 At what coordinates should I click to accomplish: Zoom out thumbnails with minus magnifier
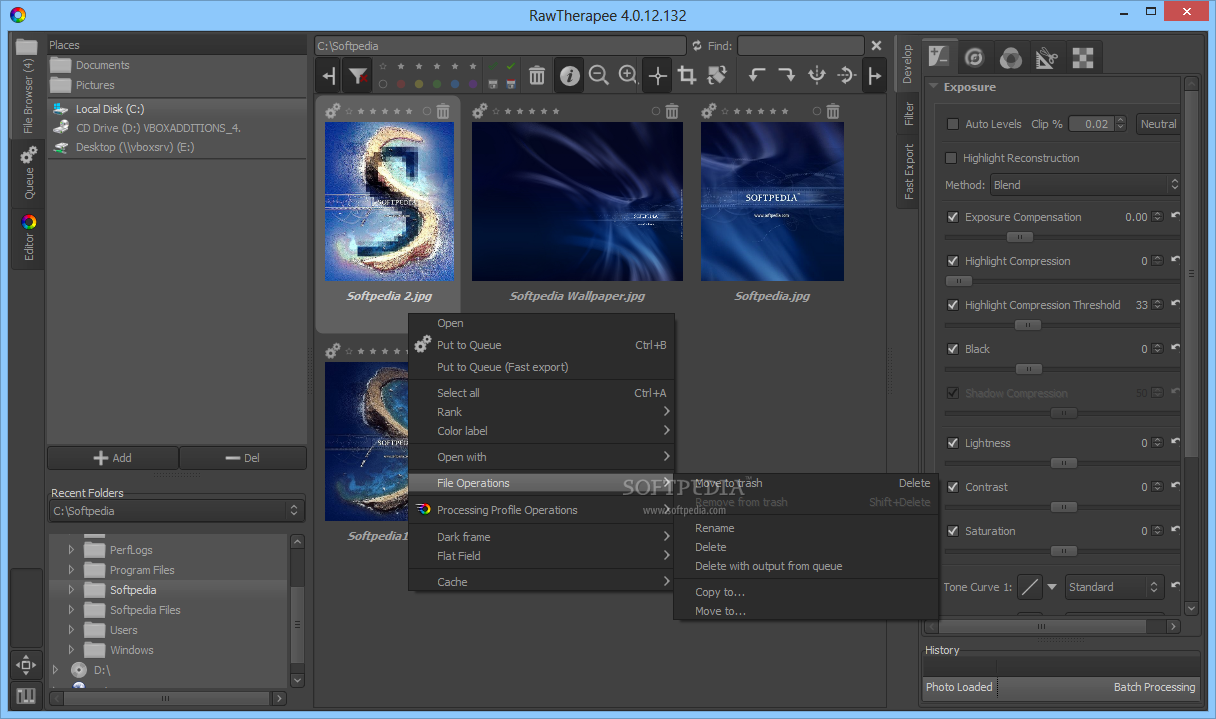[599, 75]
